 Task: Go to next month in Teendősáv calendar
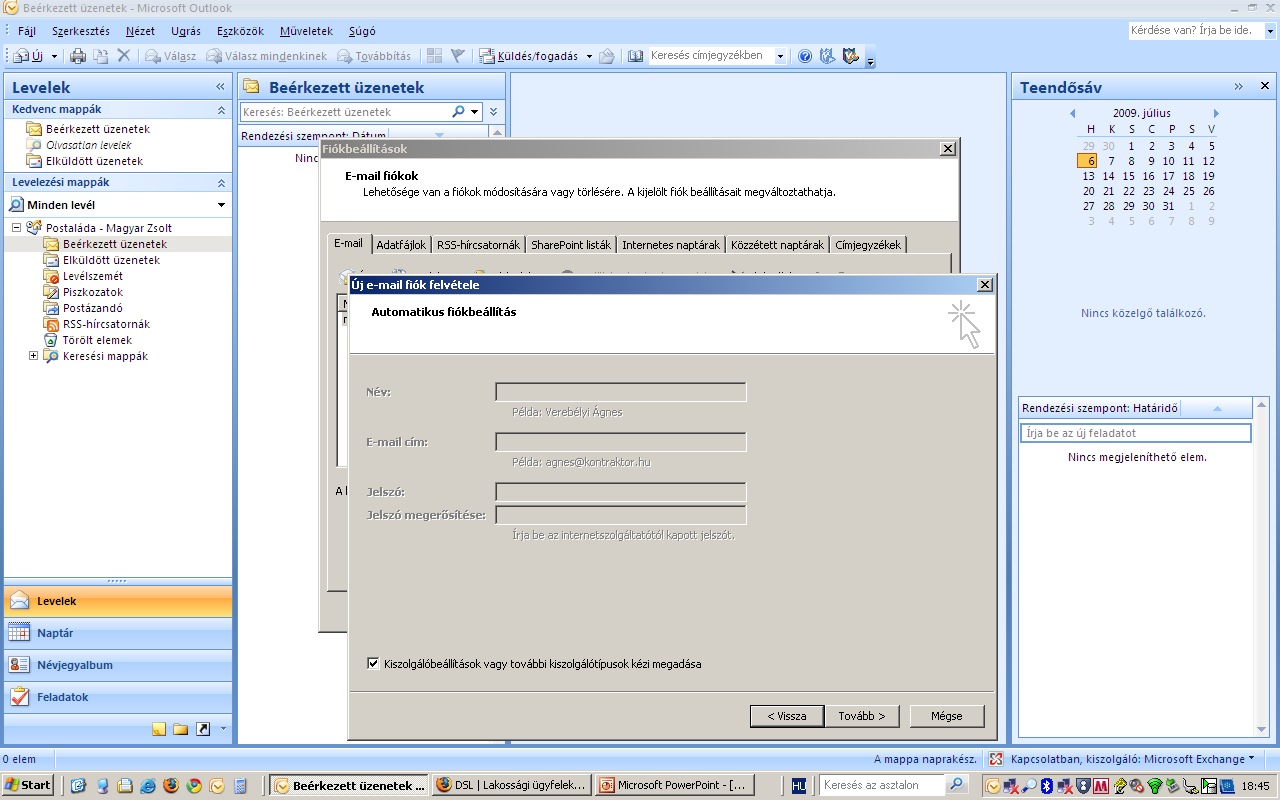(1216, 113)
